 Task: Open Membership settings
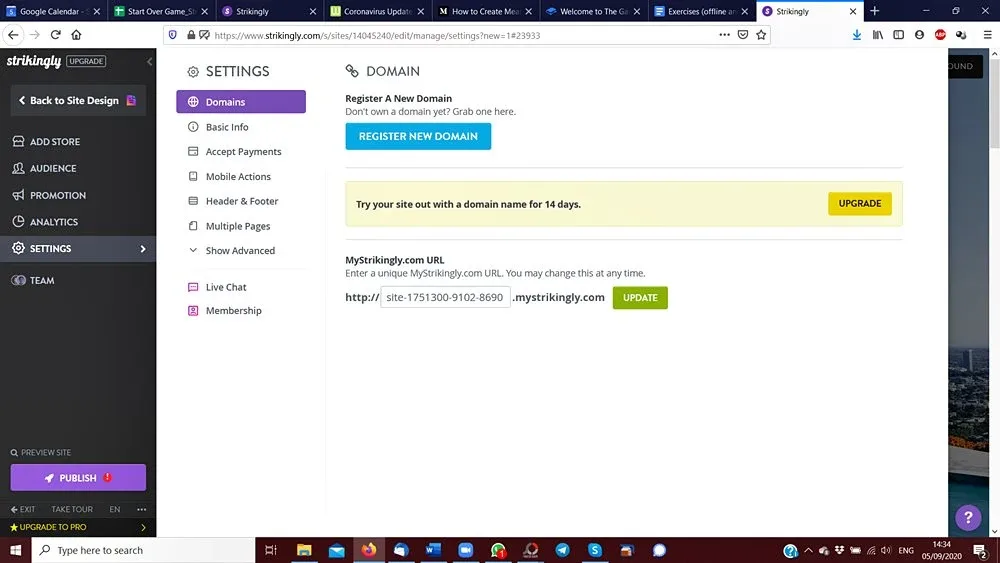233,311
